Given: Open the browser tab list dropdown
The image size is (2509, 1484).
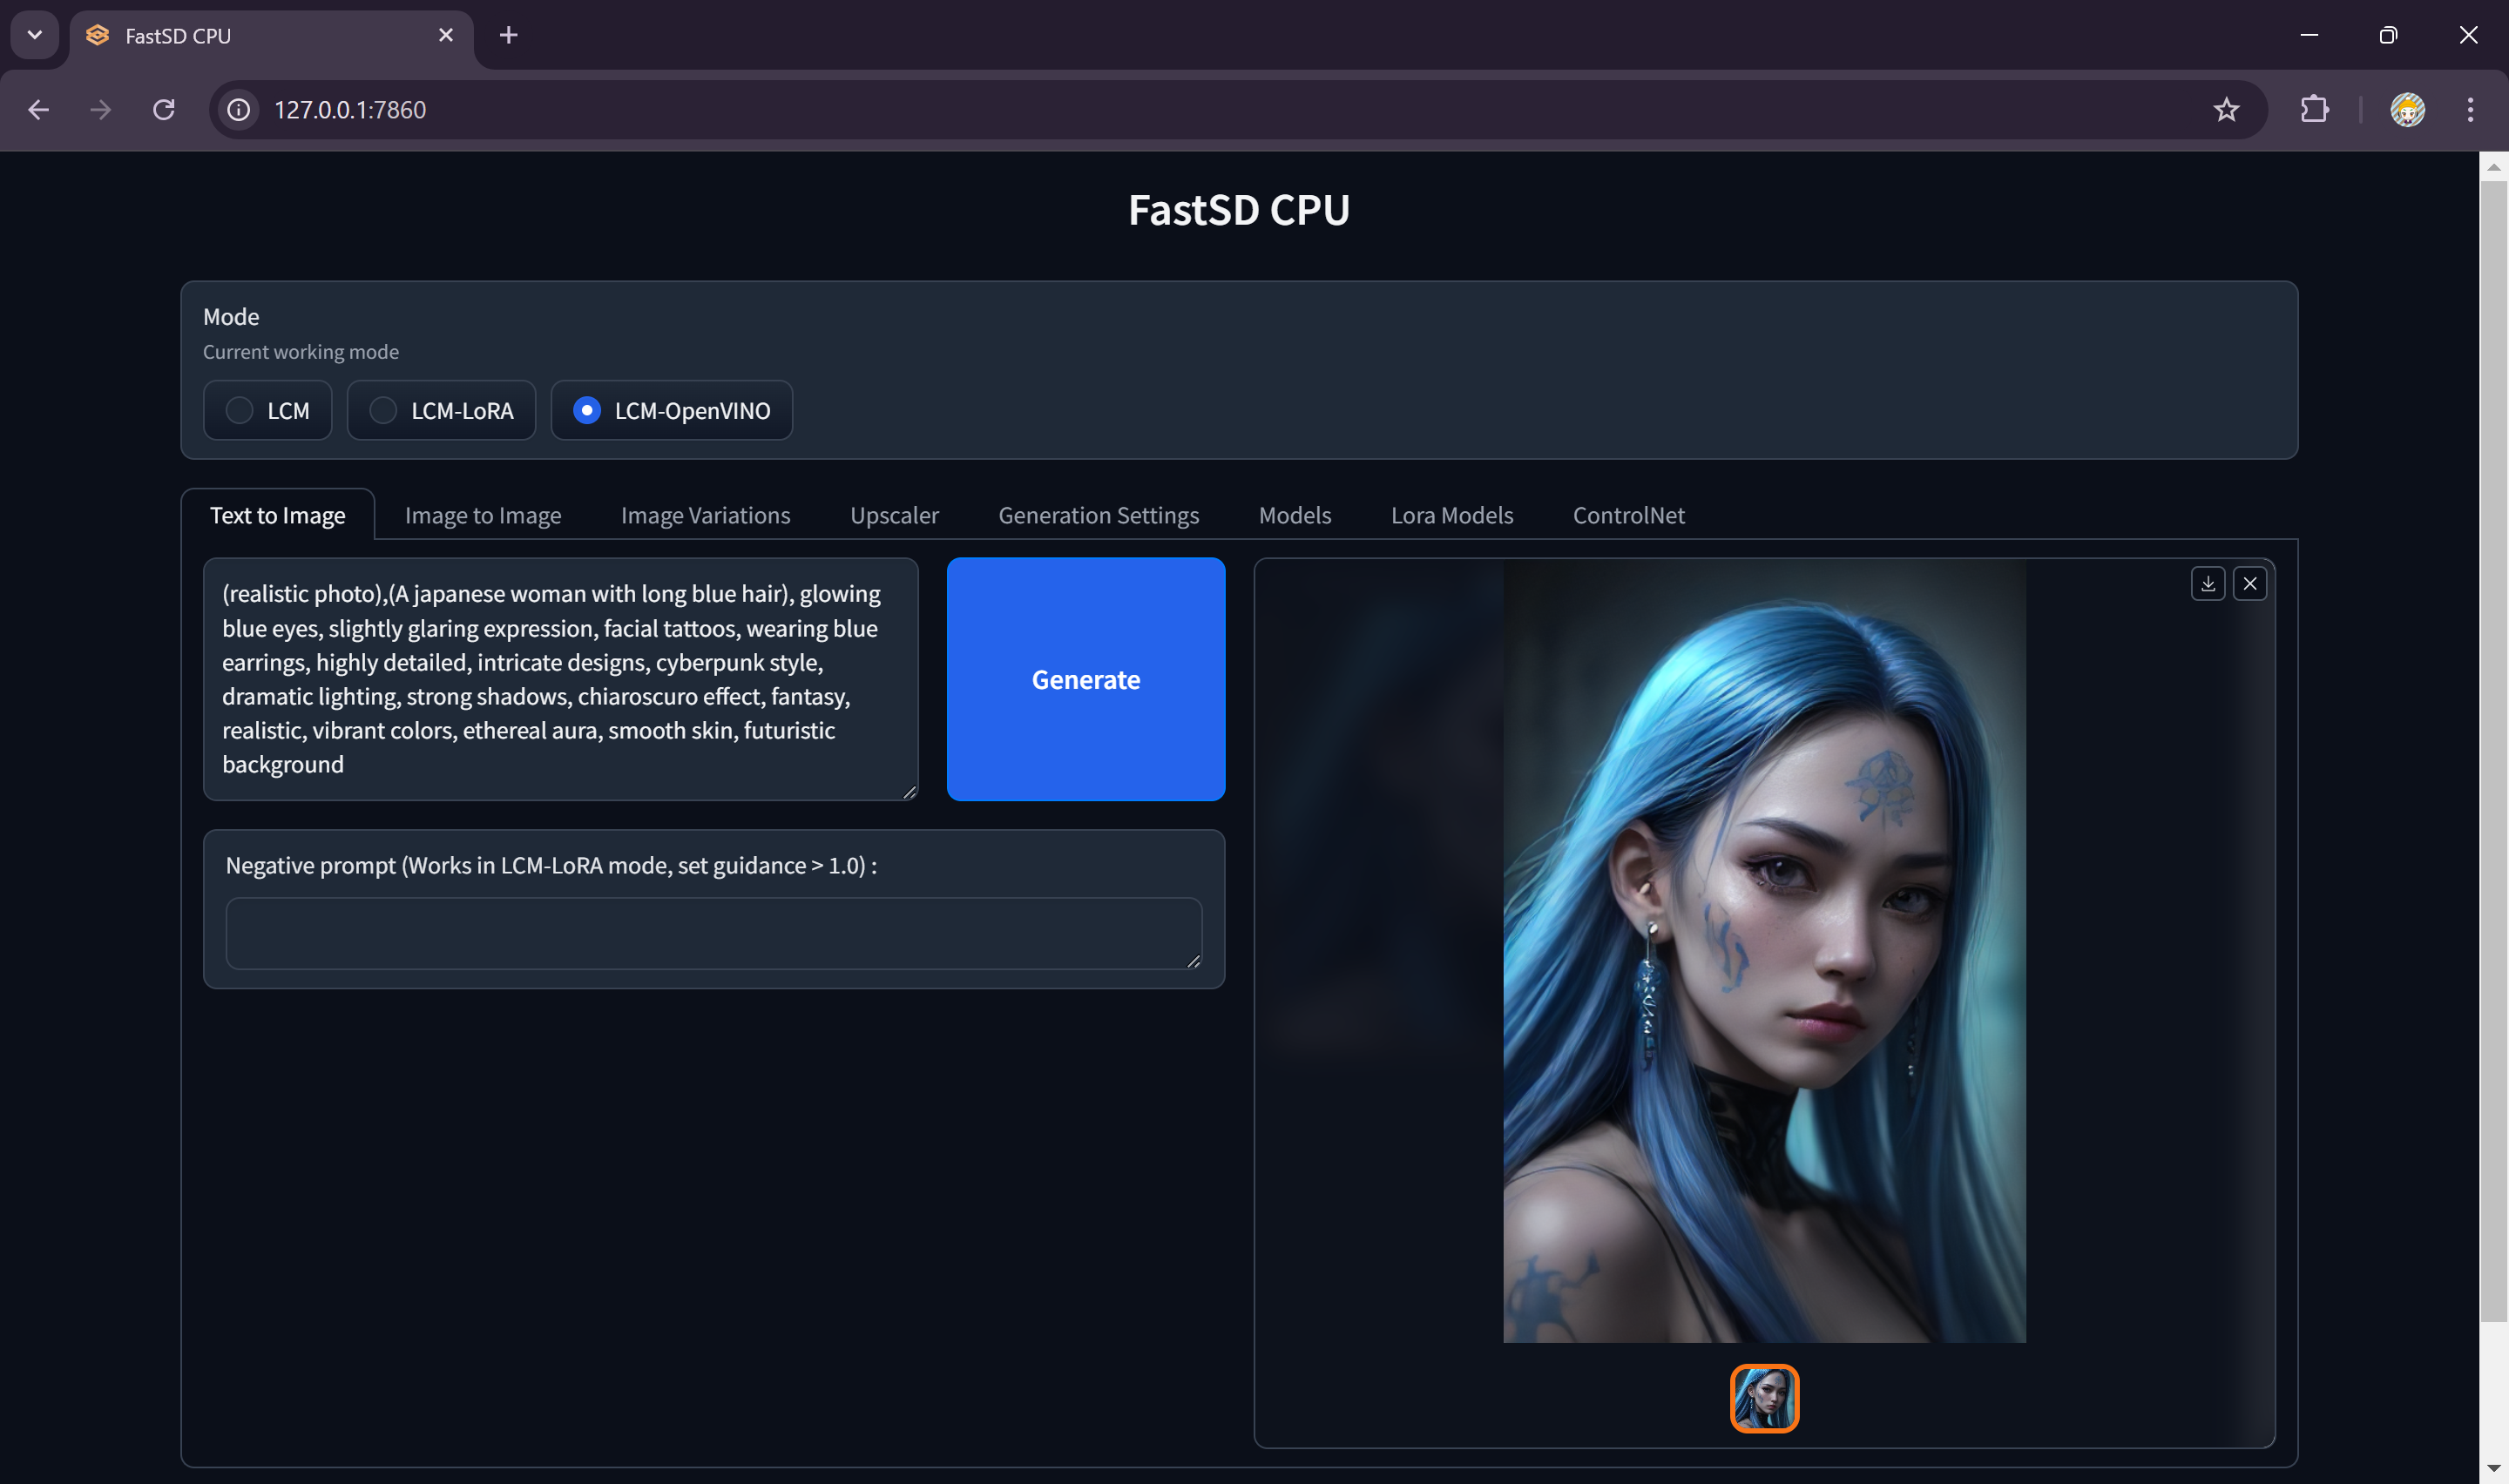Looking at the screenshot, I should (x=34, y=35).
